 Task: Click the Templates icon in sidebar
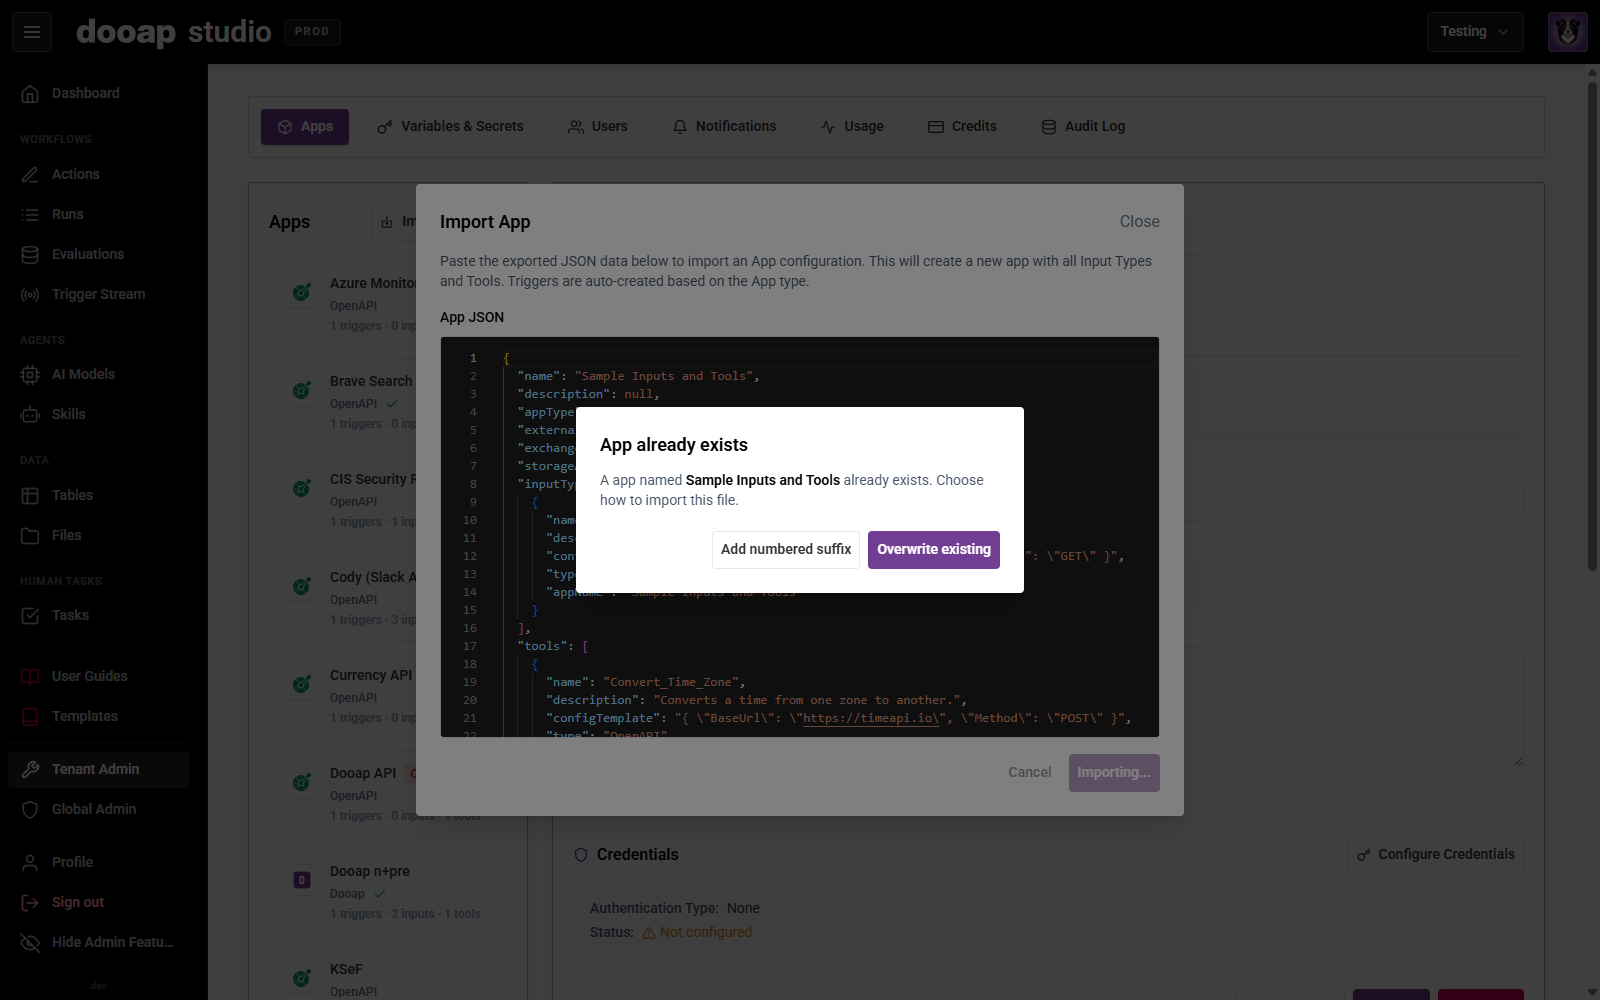click(30, 716)
